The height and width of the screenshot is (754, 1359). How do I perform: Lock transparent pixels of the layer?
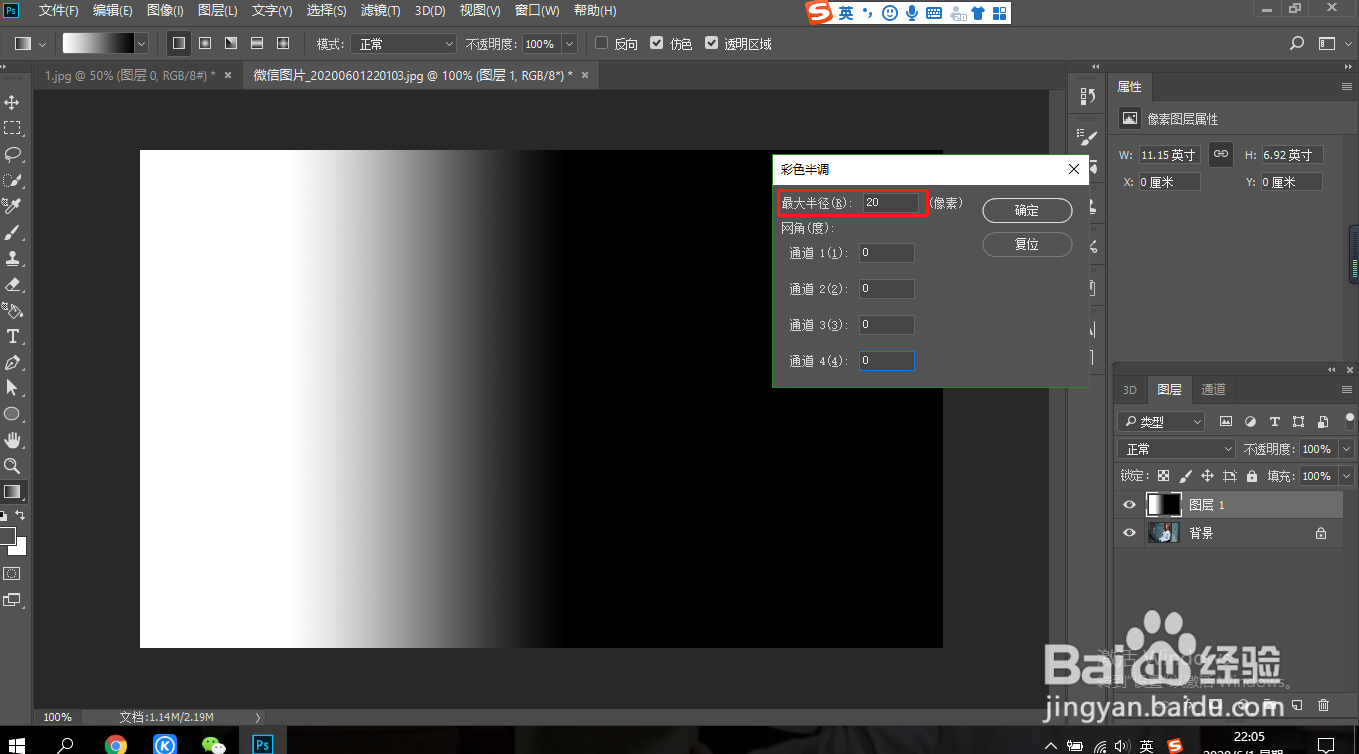[1163, 477]
